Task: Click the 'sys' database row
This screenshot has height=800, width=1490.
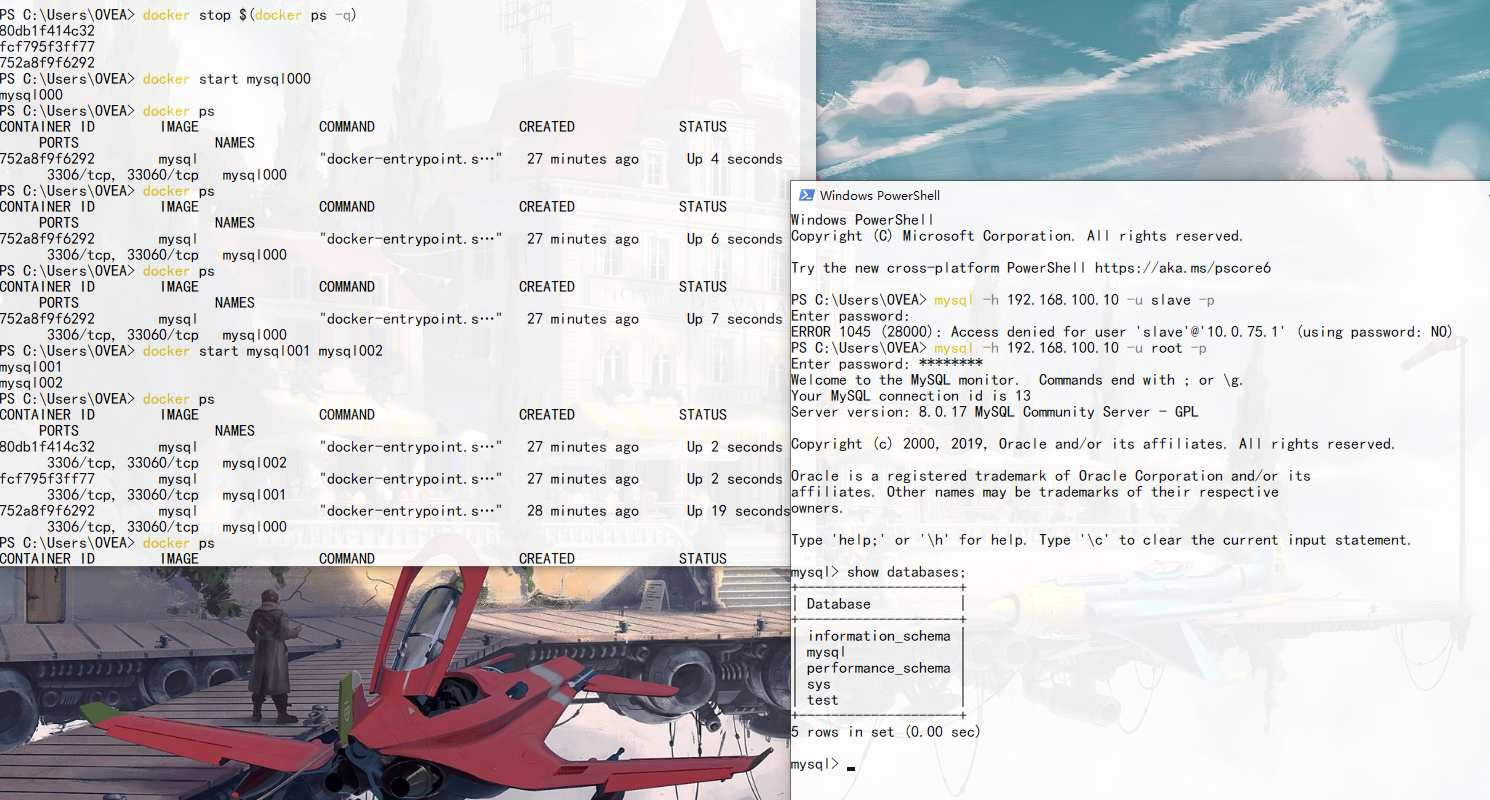Action: tap(819, 684)
